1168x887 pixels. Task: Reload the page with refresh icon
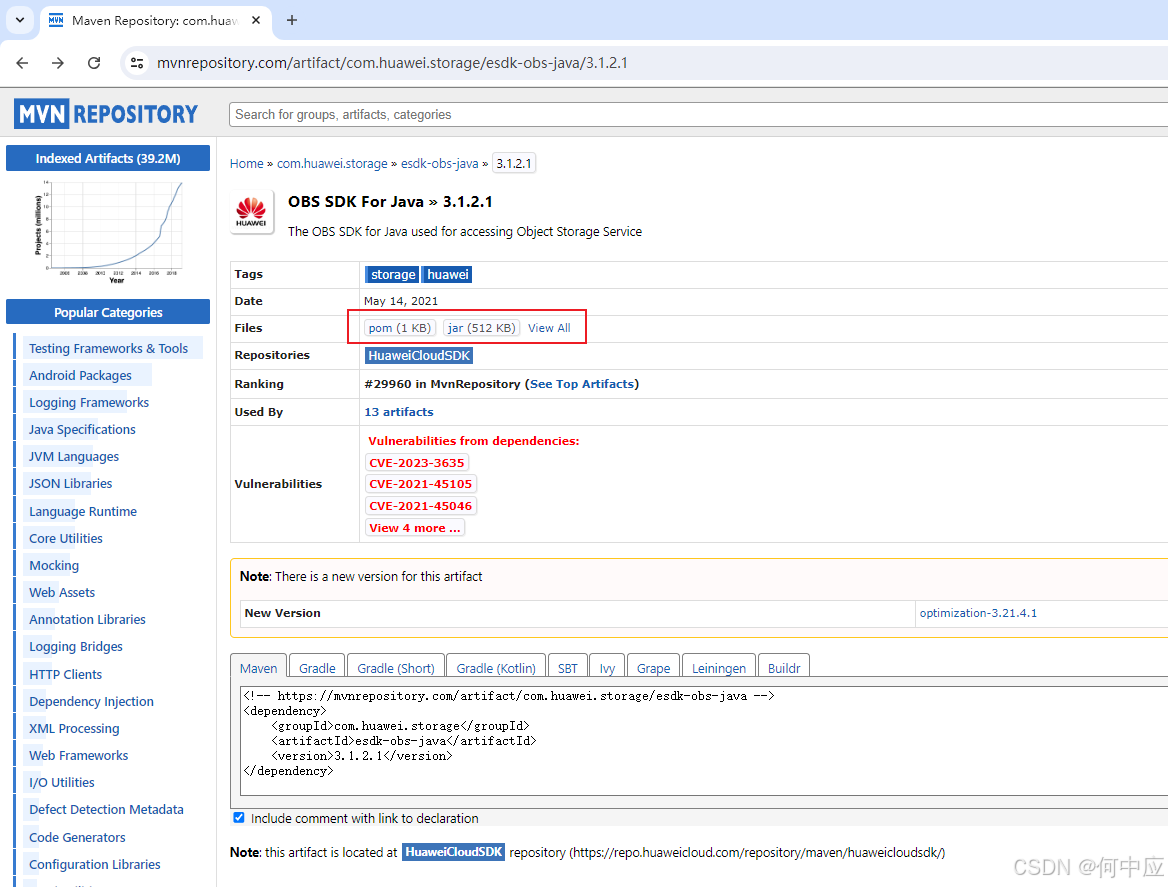tap(94, 63)
